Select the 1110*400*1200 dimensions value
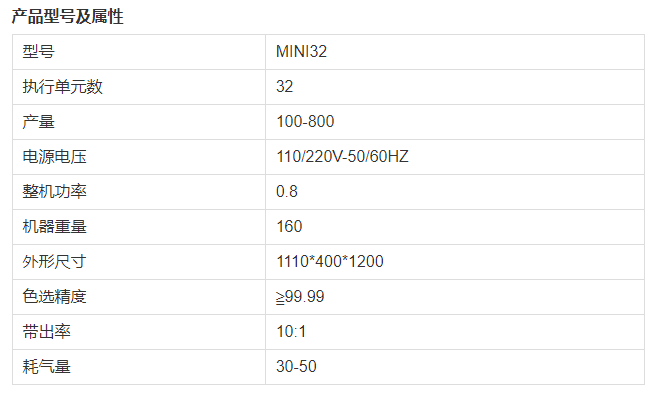This screenshot has width=664, height=404. (x=329, y=261)
